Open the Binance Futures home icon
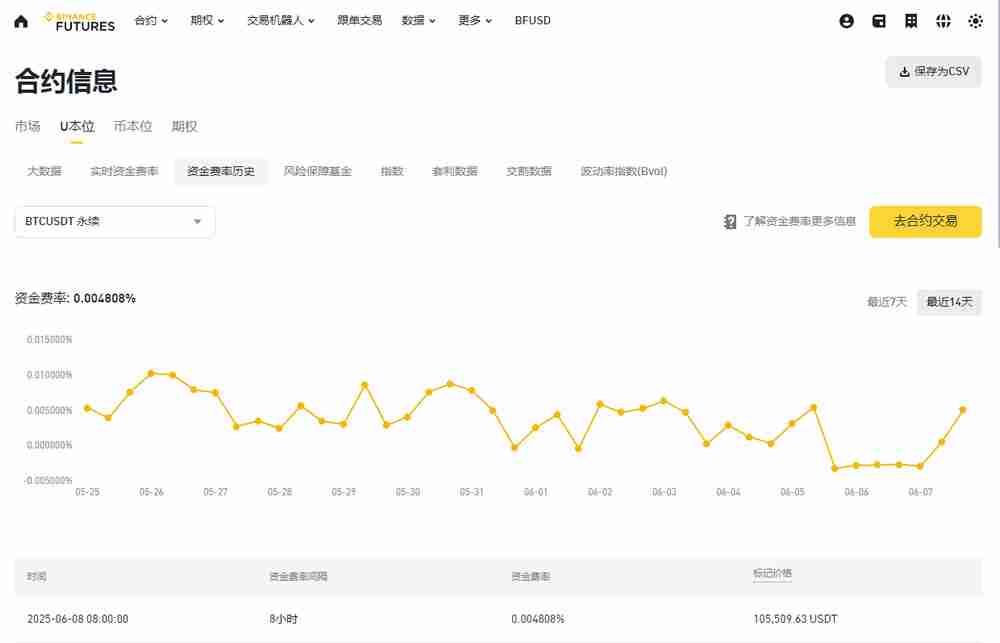1000x643 pixels. (18, 20)
